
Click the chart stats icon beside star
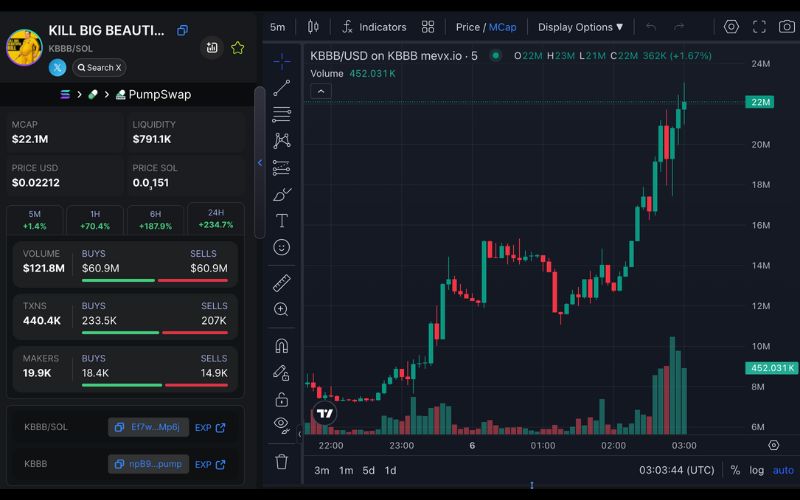(x=212, y=48)
